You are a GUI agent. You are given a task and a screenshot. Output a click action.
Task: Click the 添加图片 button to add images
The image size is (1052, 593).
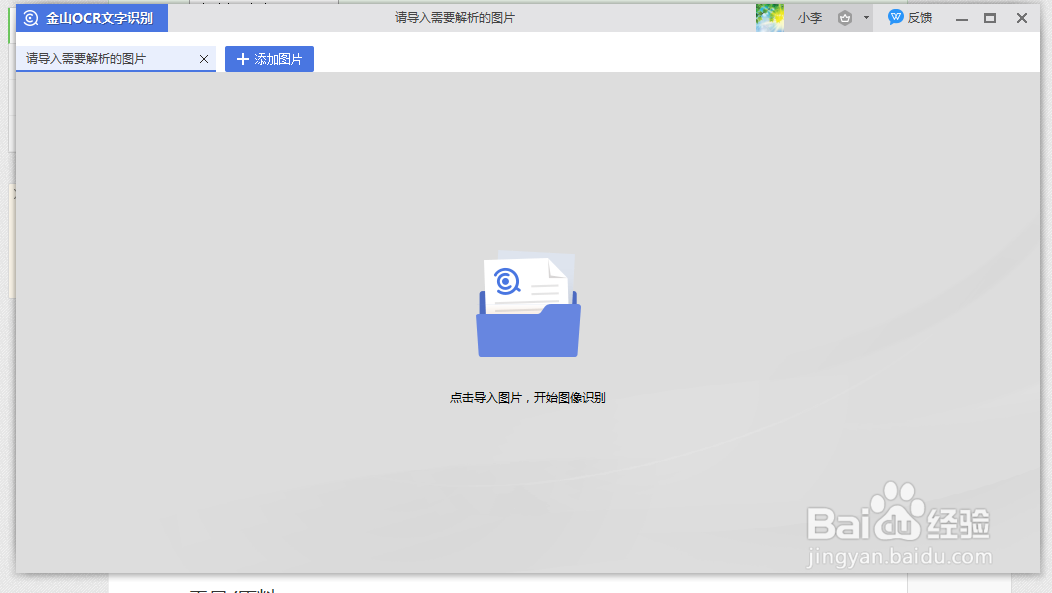tap(269, 59)
